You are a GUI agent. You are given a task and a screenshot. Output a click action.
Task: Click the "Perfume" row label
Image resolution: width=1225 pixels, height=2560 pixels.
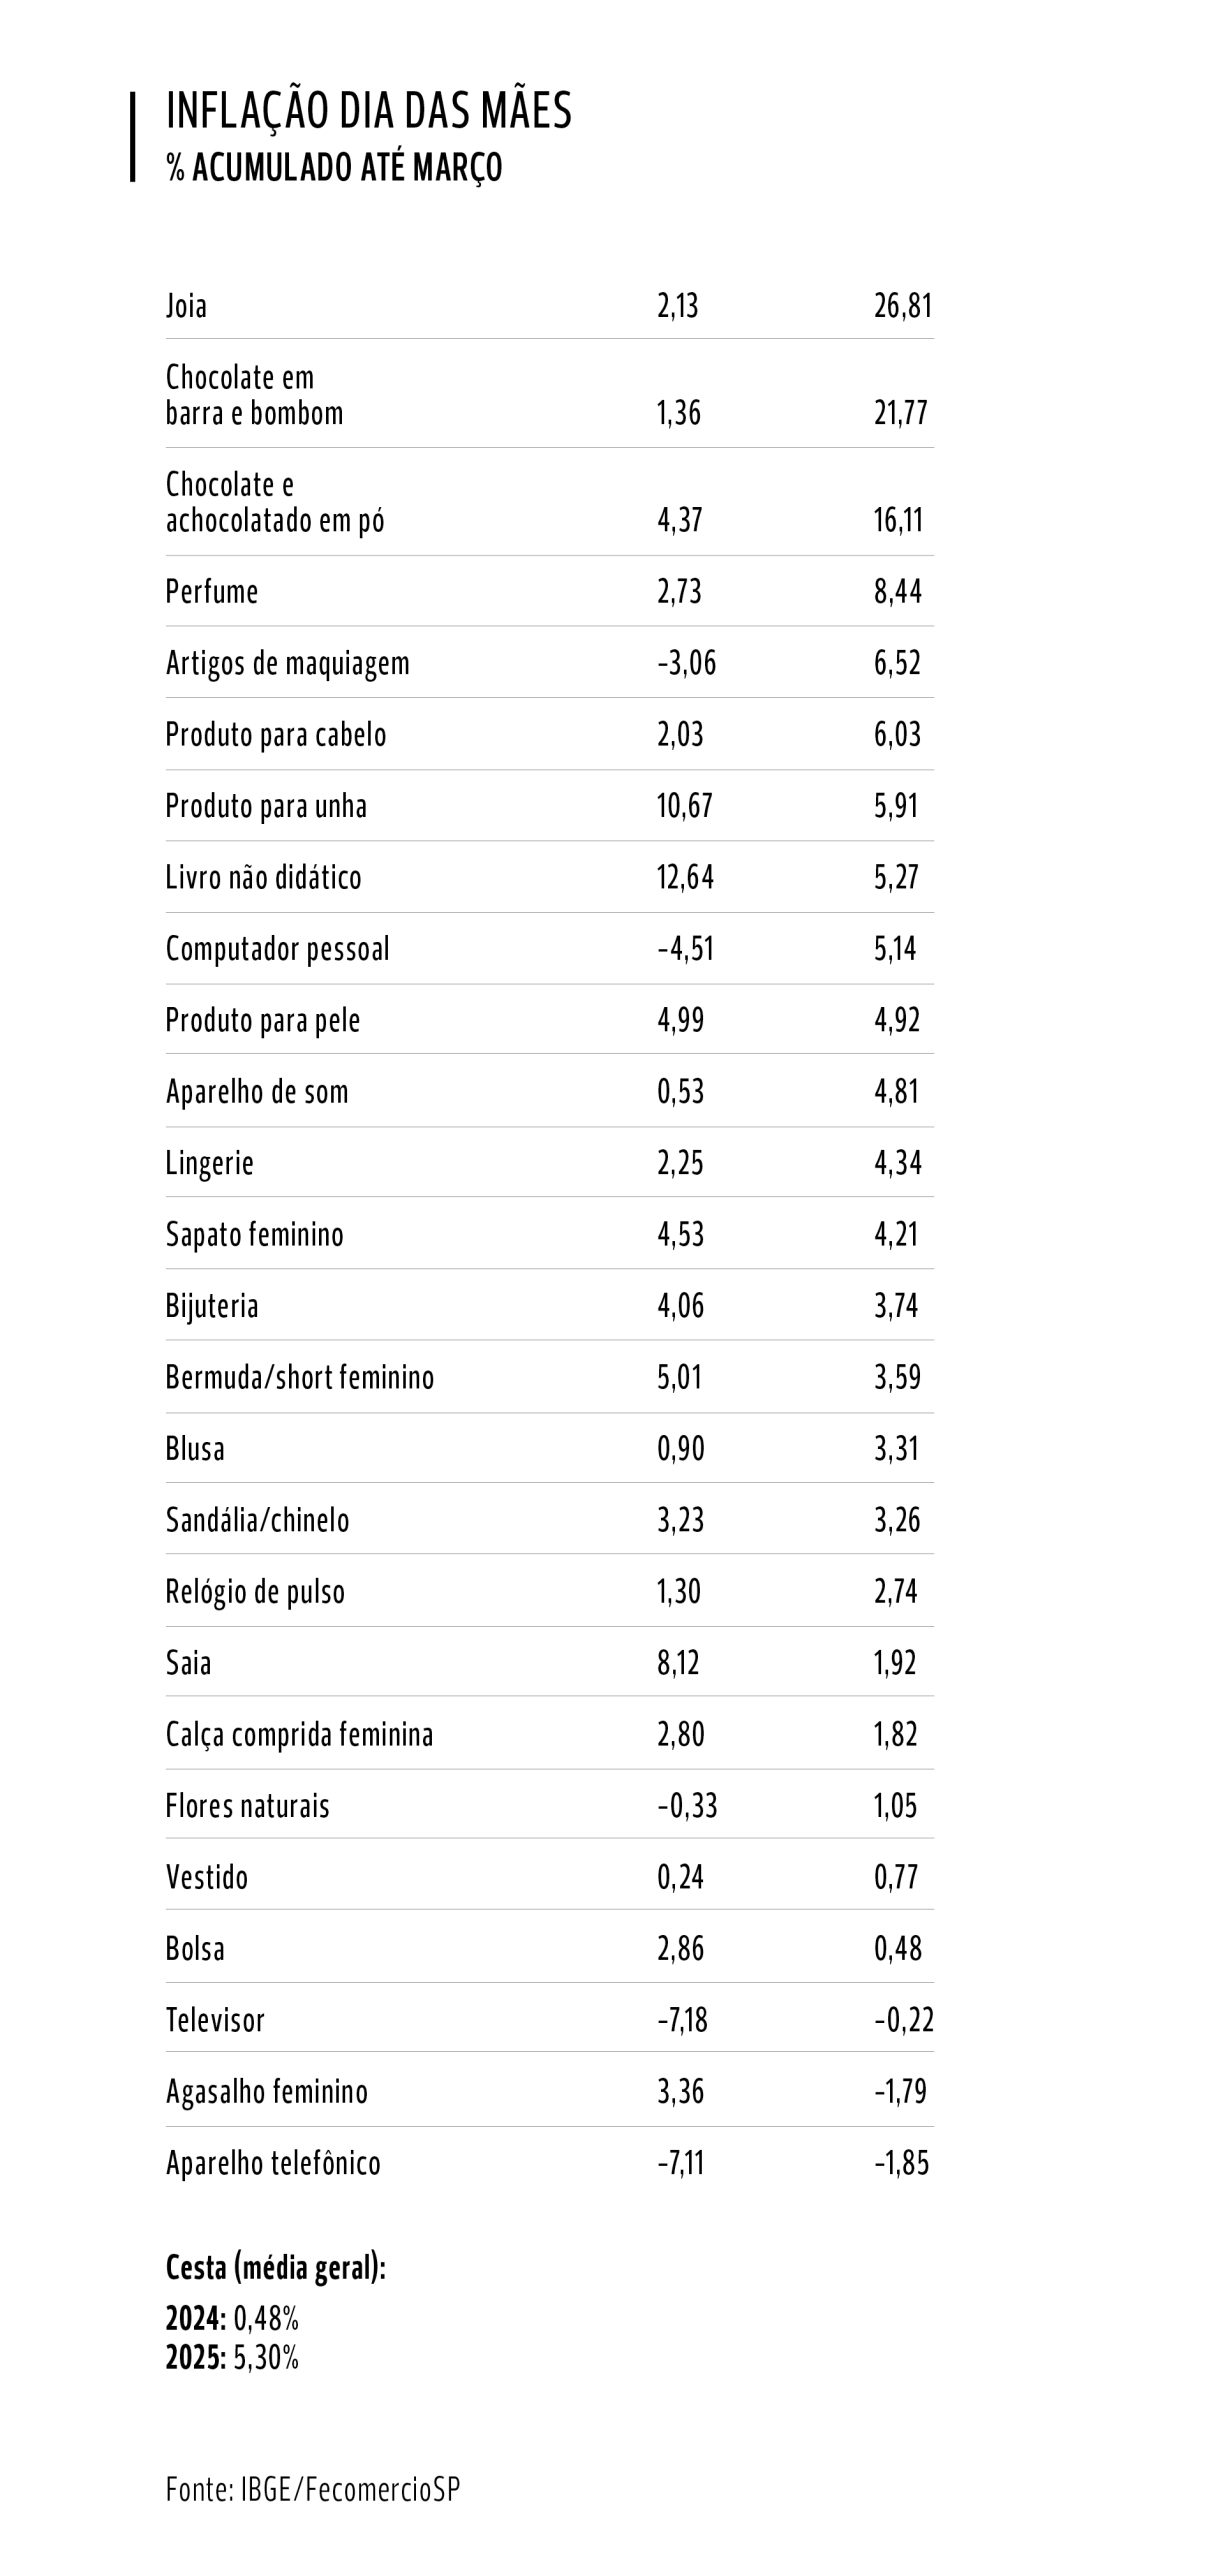212,592
